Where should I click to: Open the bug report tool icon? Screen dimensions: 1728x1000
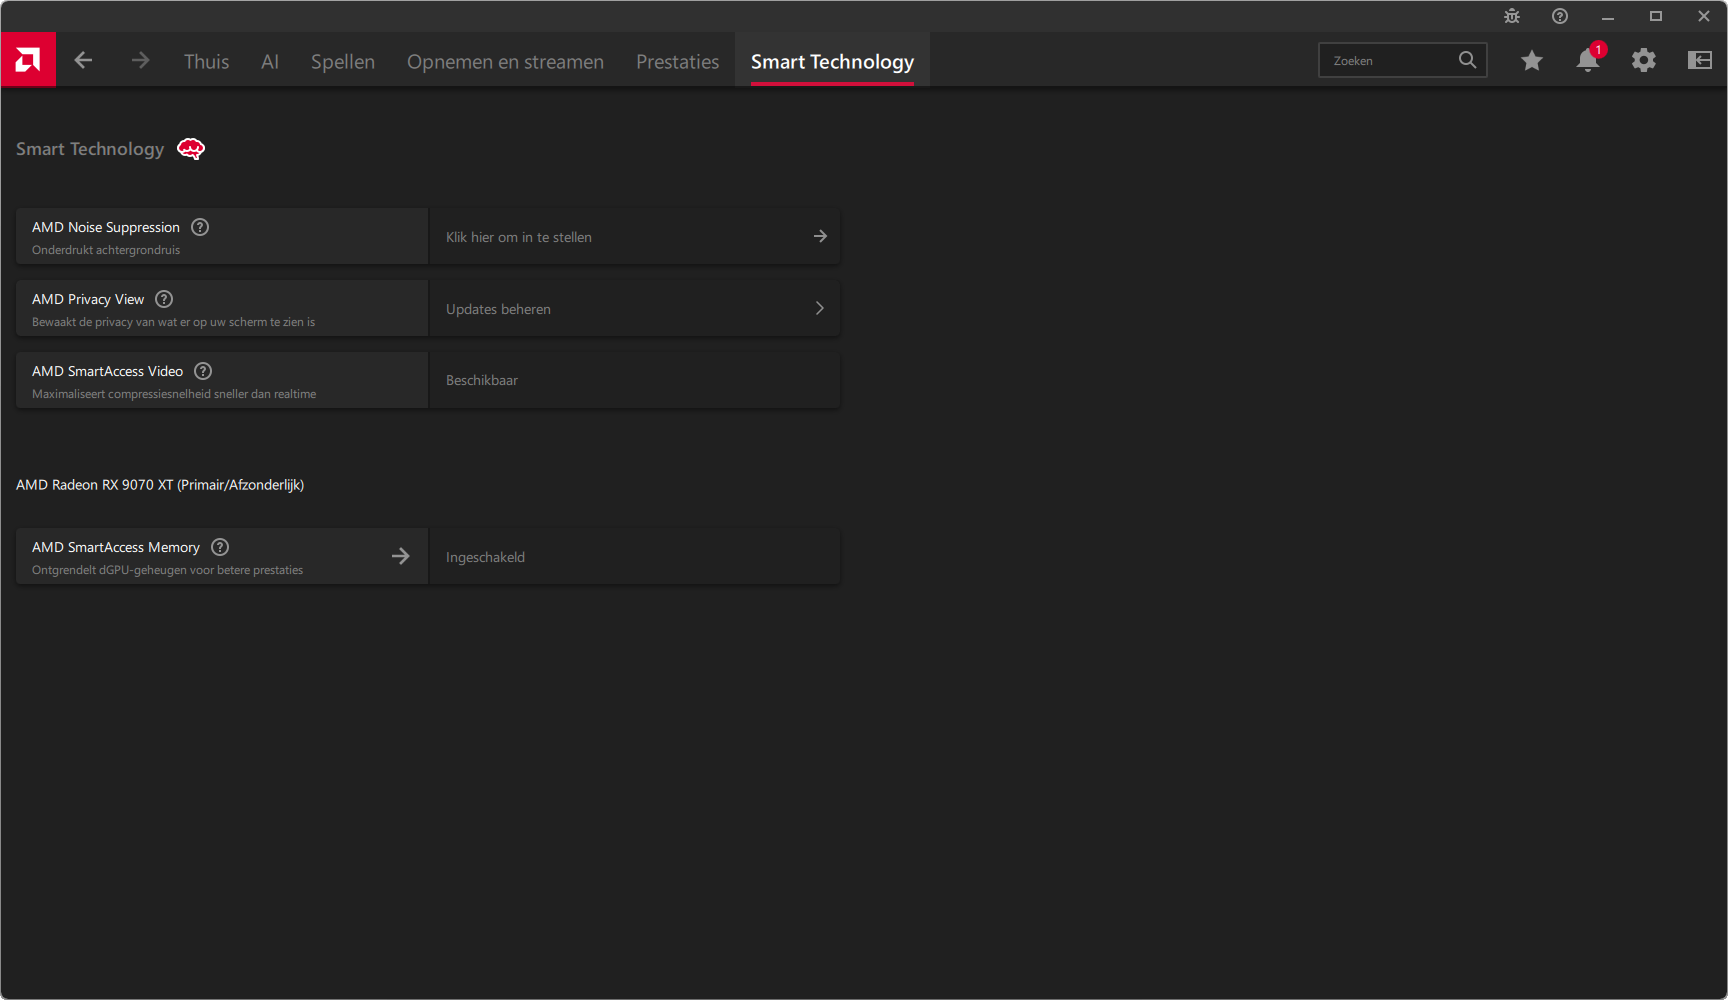[1511, 16]
